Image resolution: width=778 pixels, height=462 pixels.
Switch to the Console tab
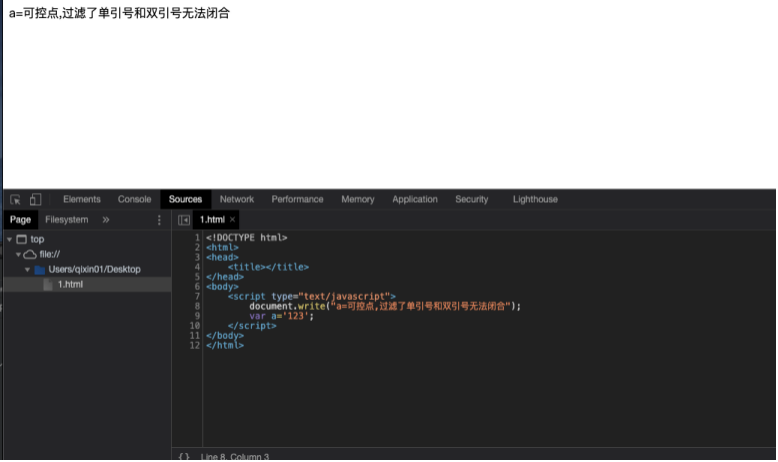click(134, 199)
